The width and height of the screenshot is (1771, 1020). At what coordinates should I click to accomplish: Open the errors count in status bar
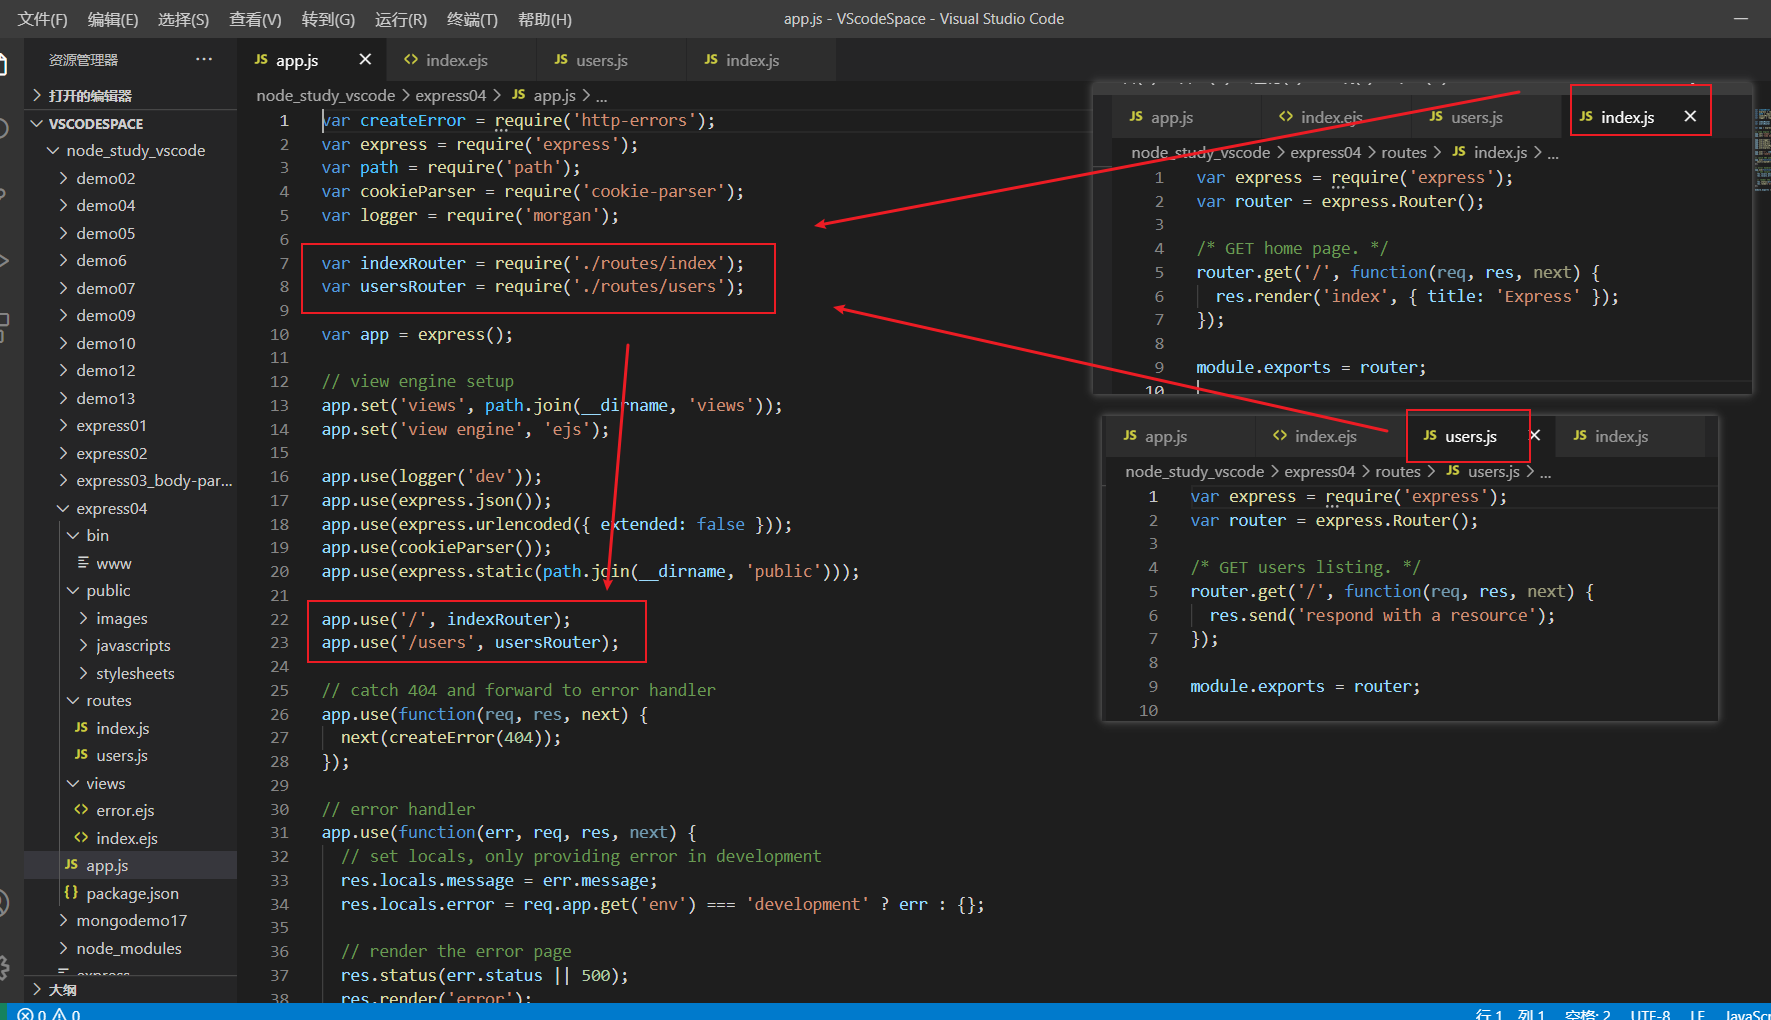(x=32, y=1013)
